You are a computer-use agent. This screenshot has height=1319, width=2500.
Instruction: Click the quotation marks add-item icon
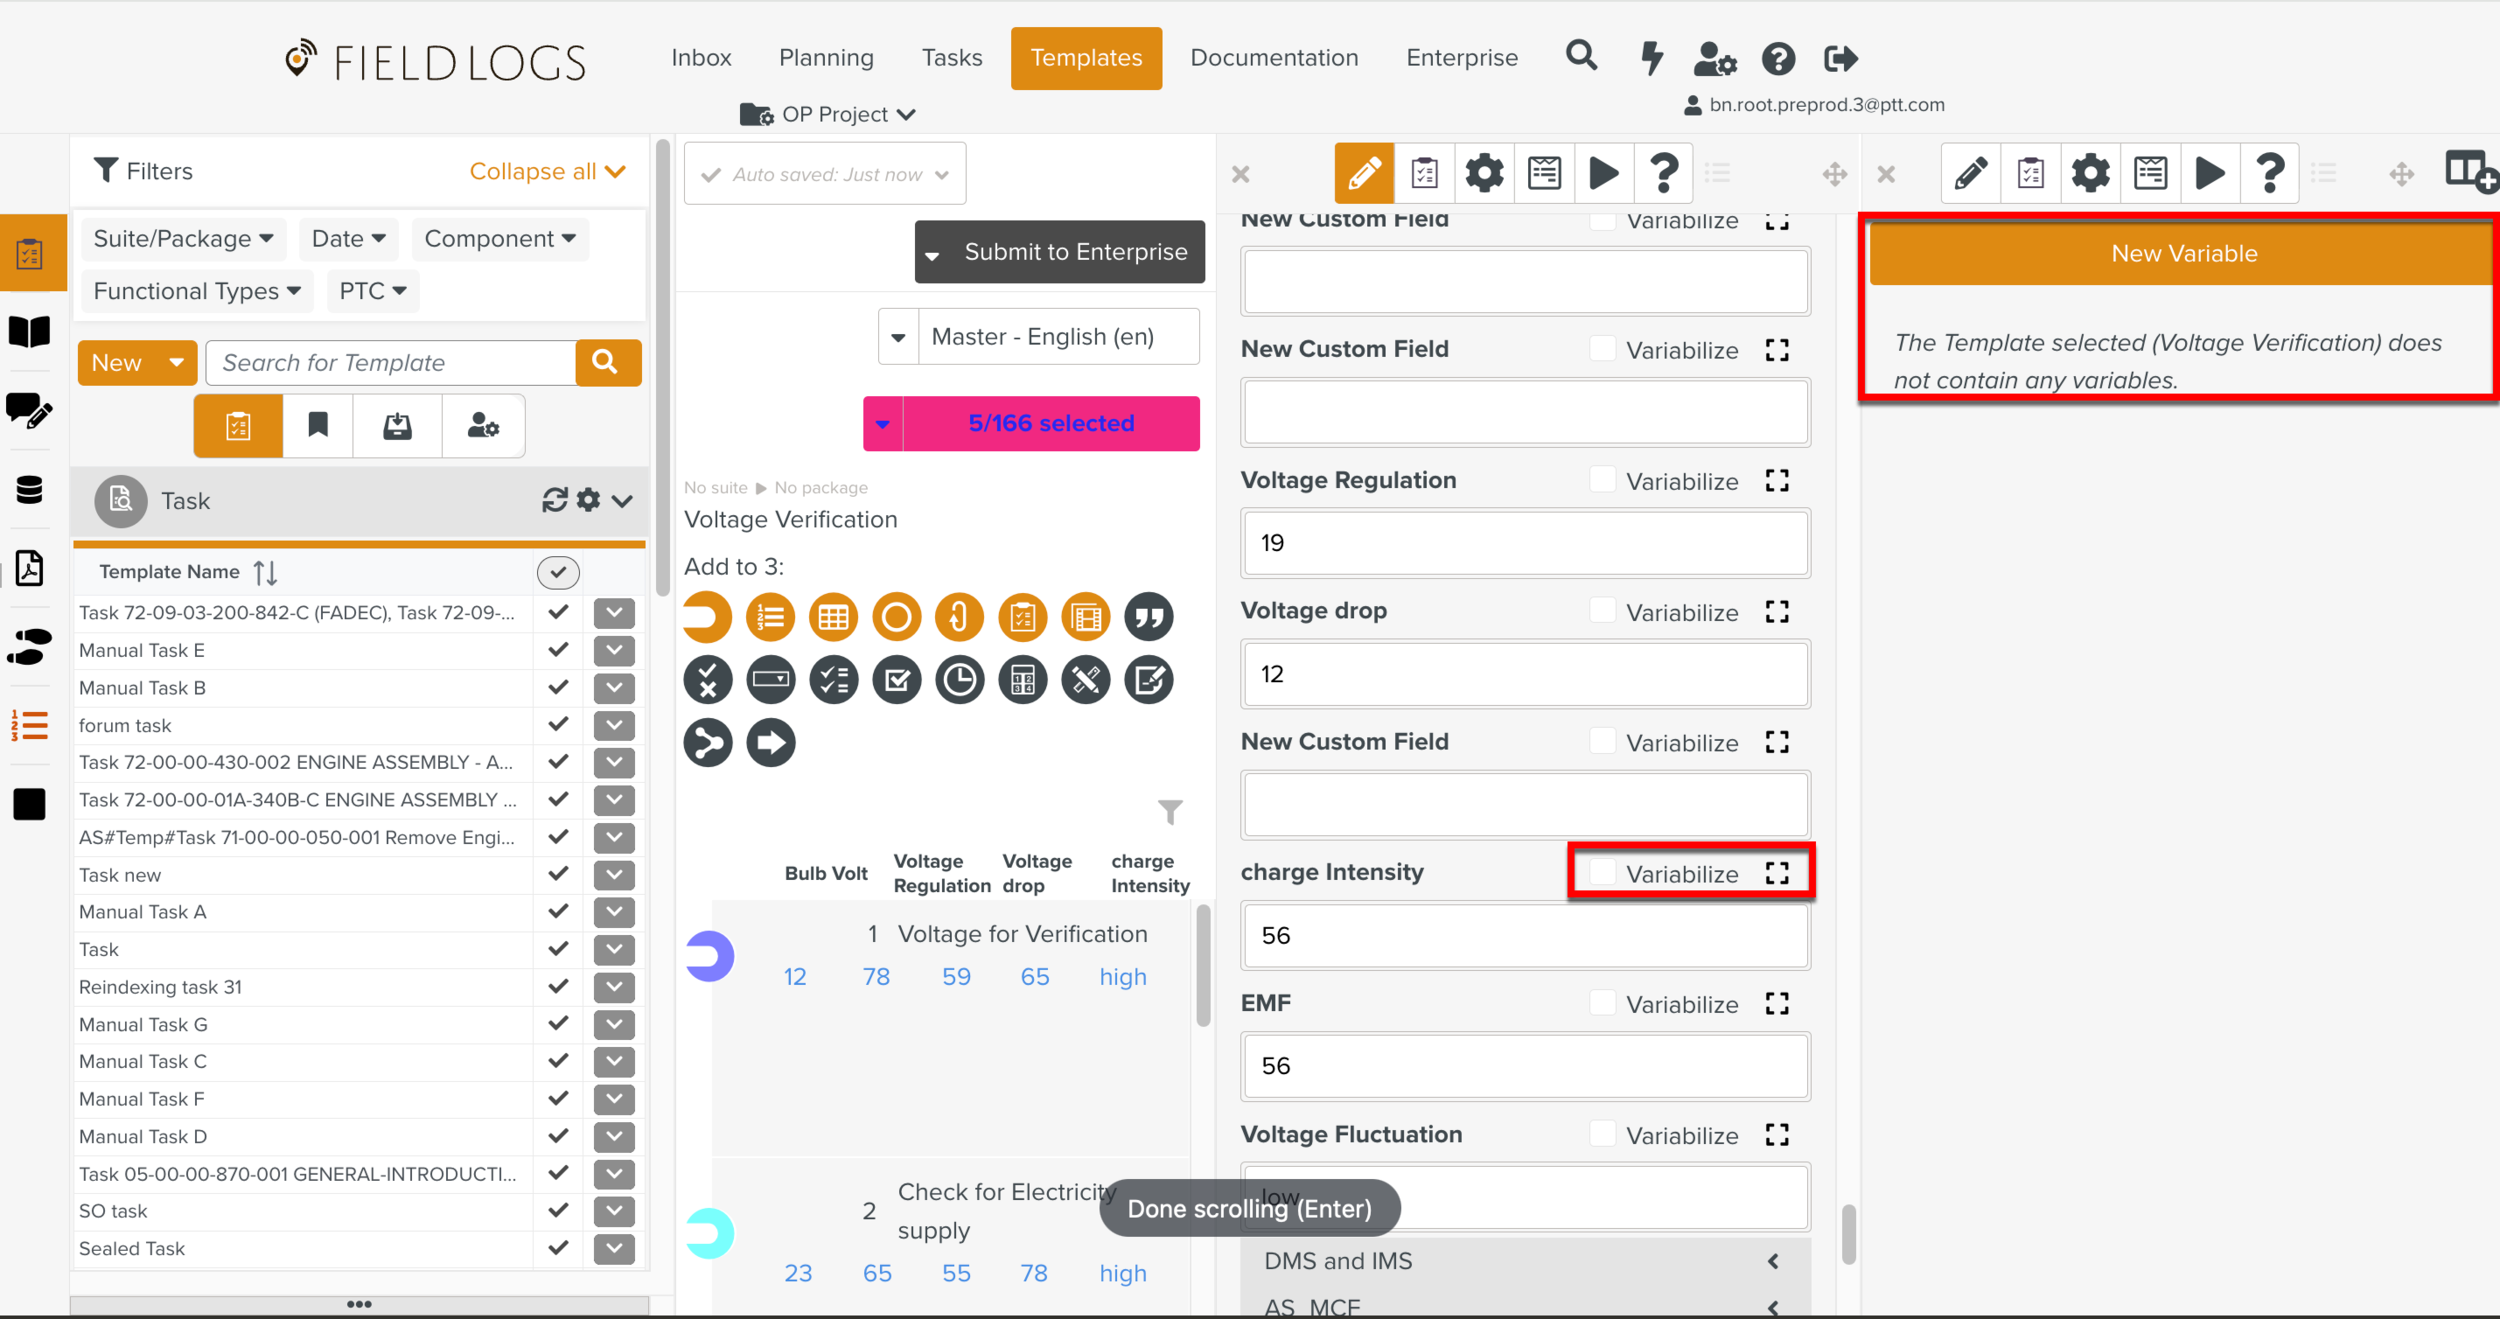pos(1149,617)
